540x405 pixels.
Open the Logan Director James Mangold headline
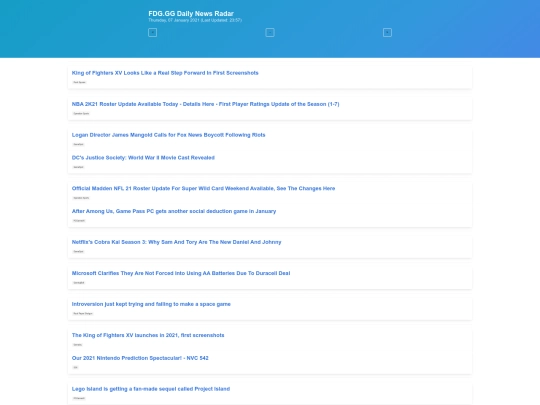coord(168,135)
